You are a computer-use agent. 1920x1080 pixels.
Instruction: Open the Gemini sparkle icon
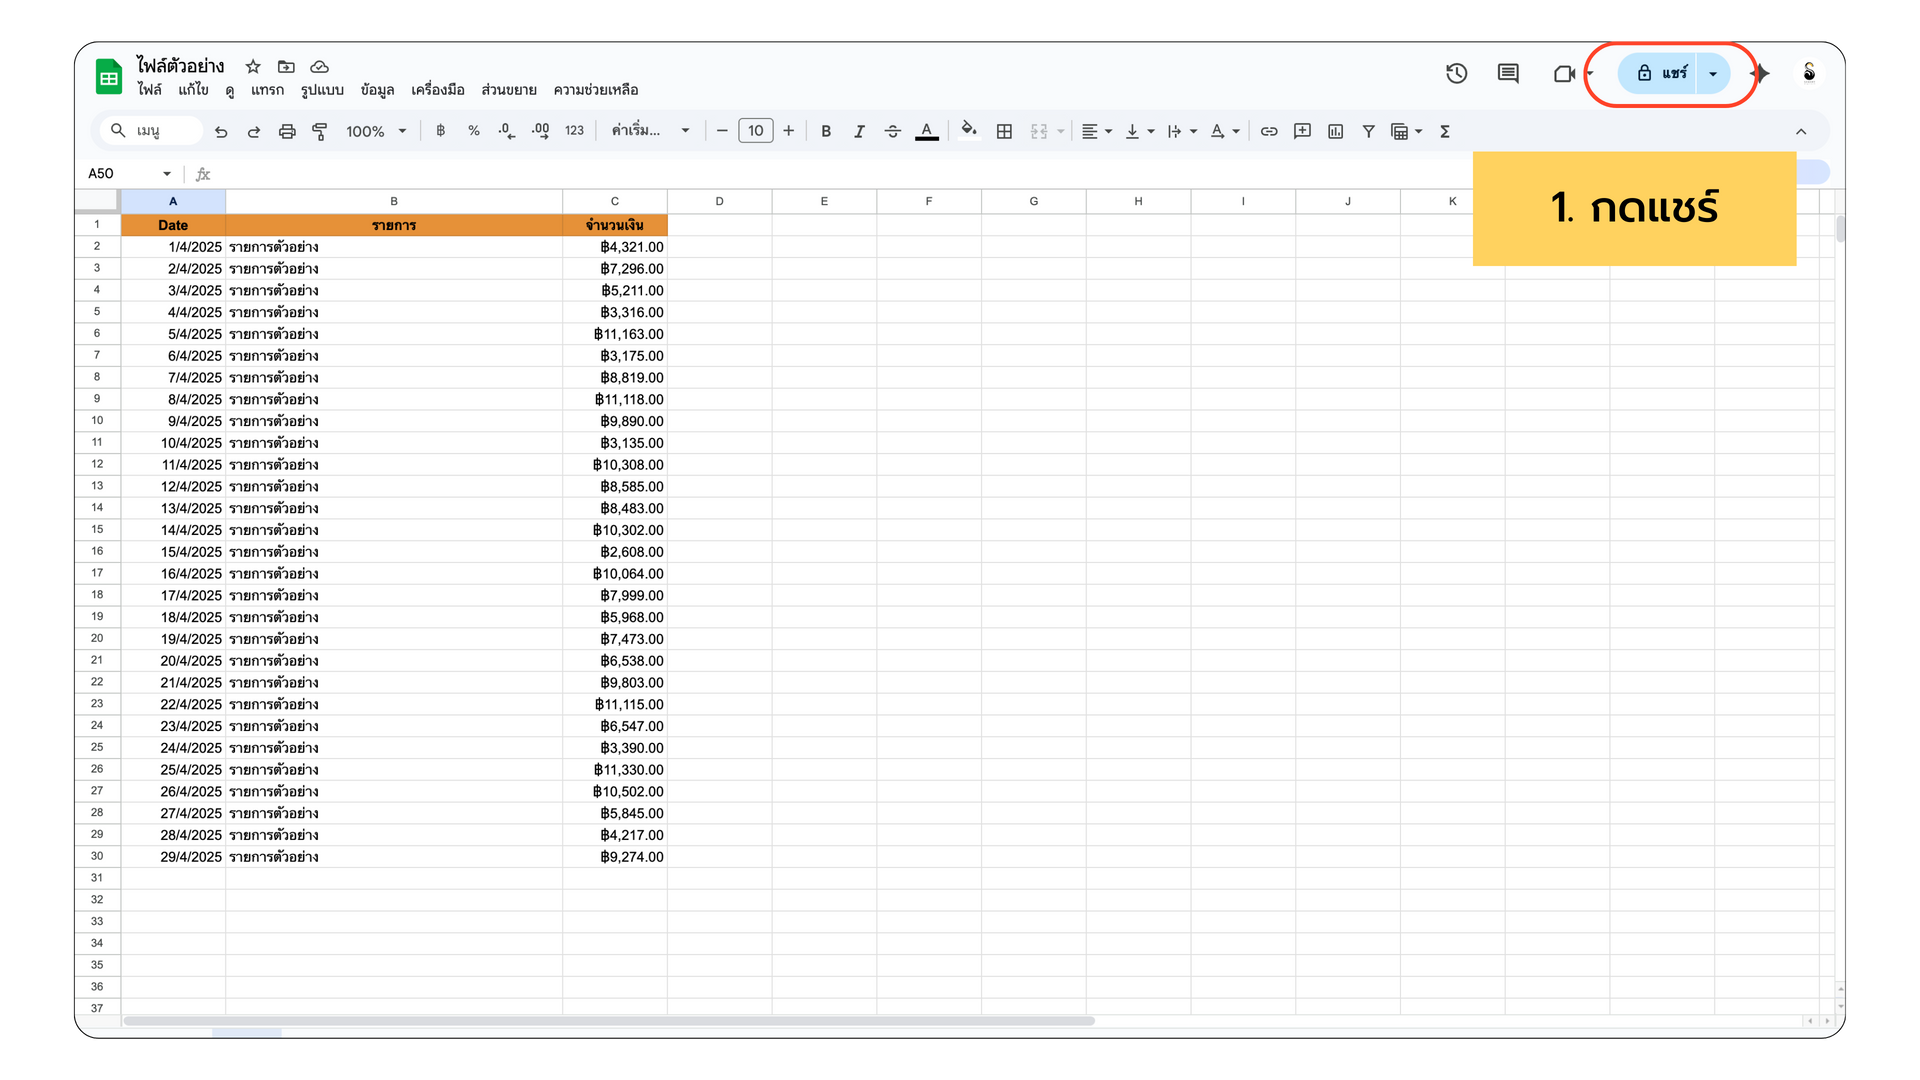[x=1760, y=73]
